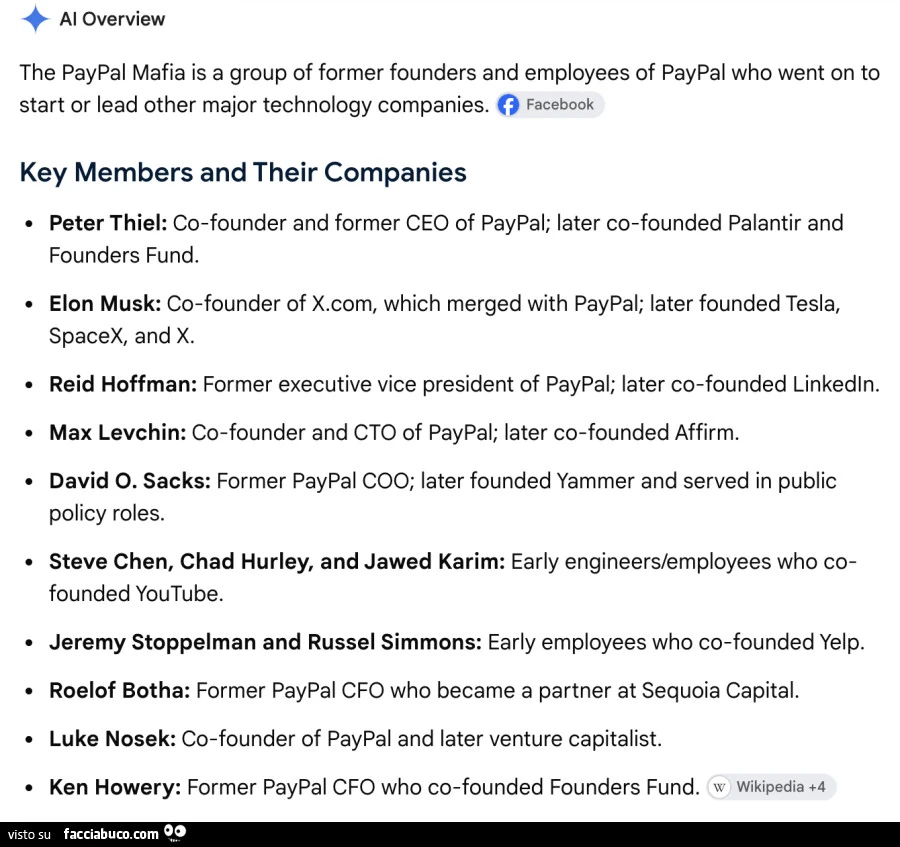Click the Jeremy Stoppelman and Russel Simmons entry
The width and height of the screenshot is (900, 847).
coord(265,642)
